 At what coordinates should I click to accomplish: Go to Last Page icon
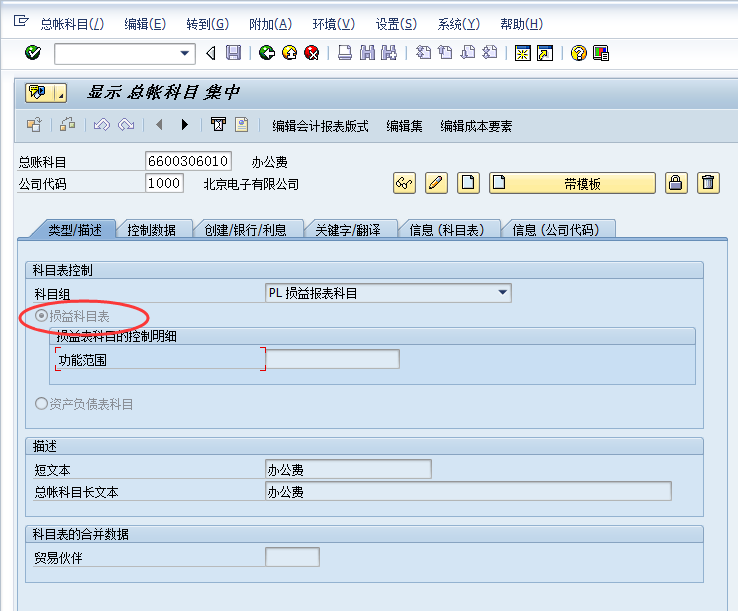(489, 53)
